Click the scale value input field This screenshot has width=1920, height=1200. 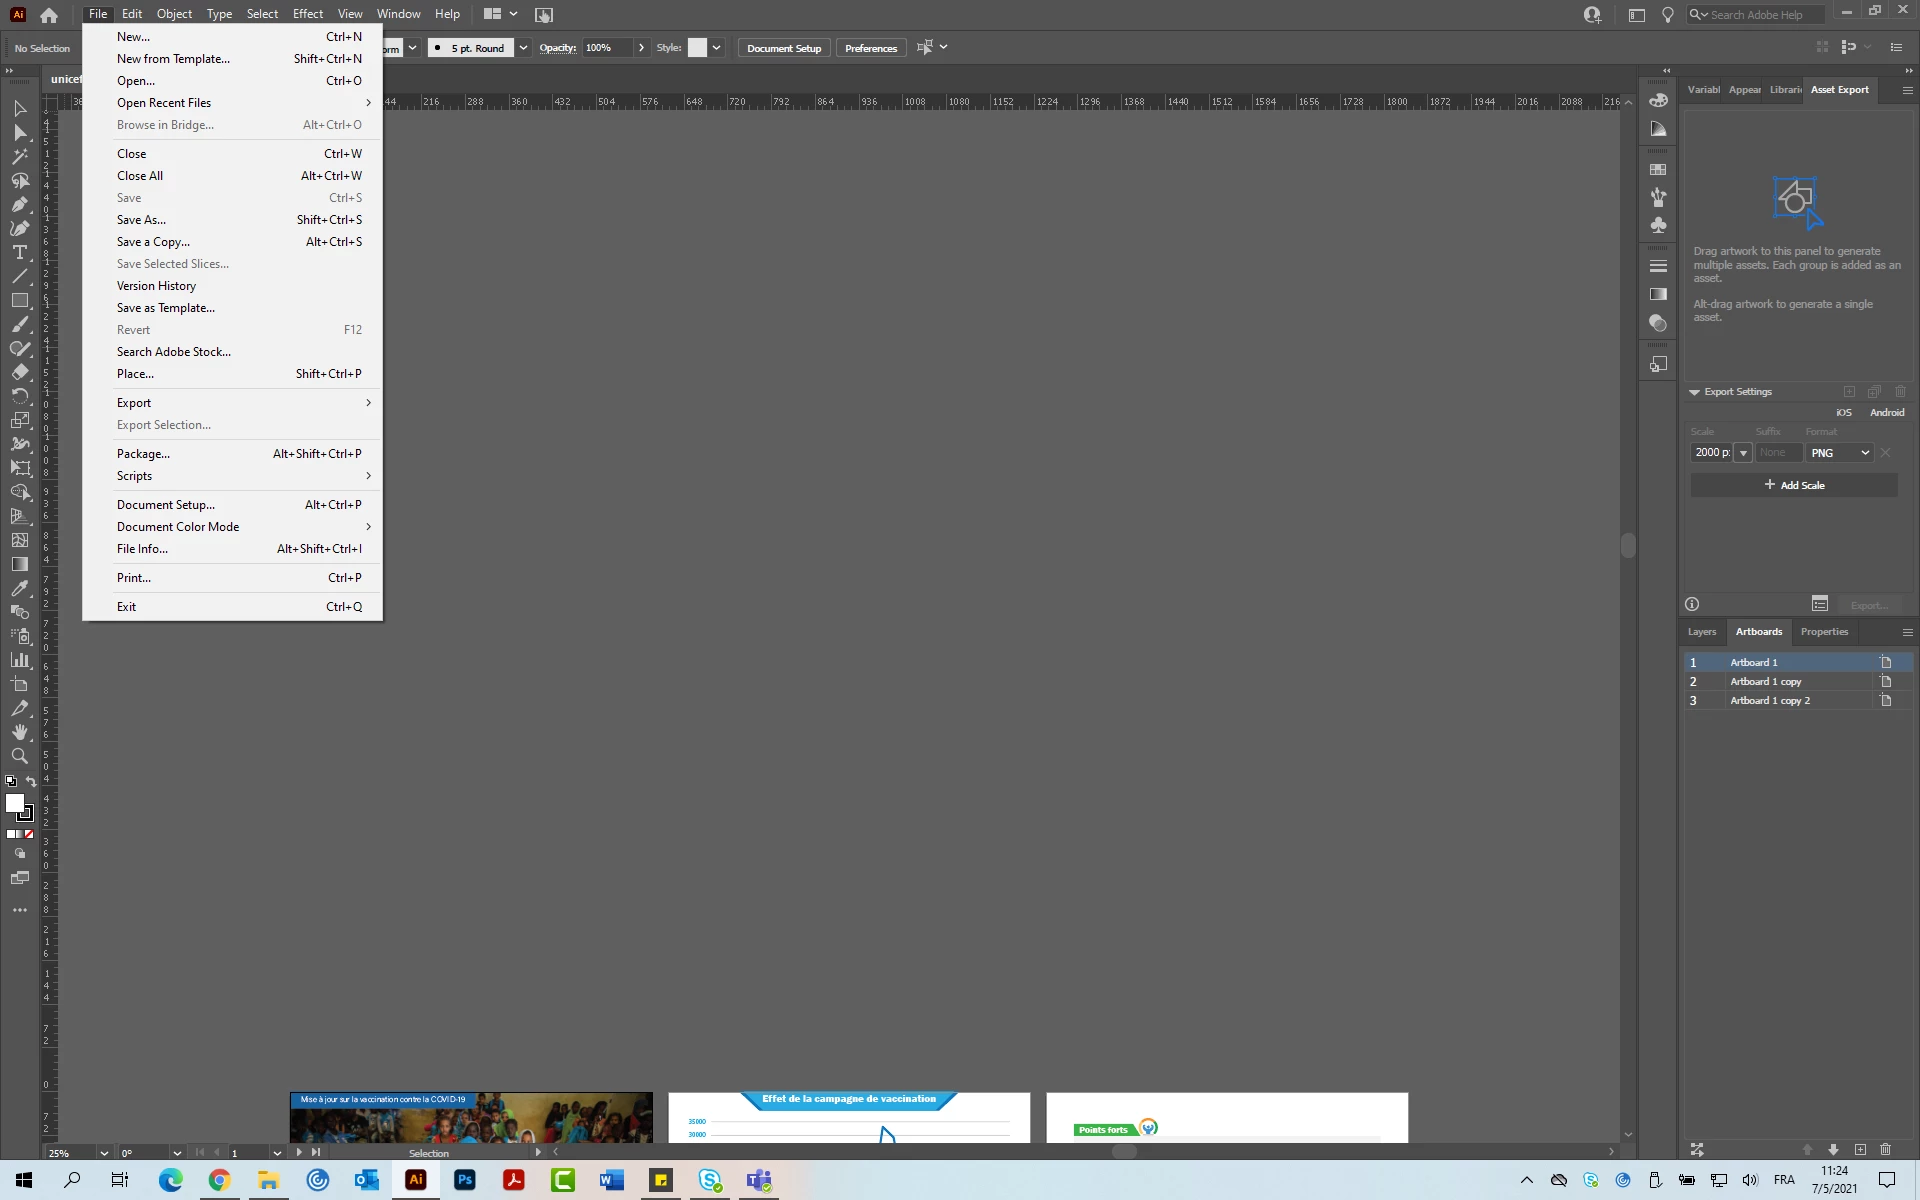[x=1711, y=453]
